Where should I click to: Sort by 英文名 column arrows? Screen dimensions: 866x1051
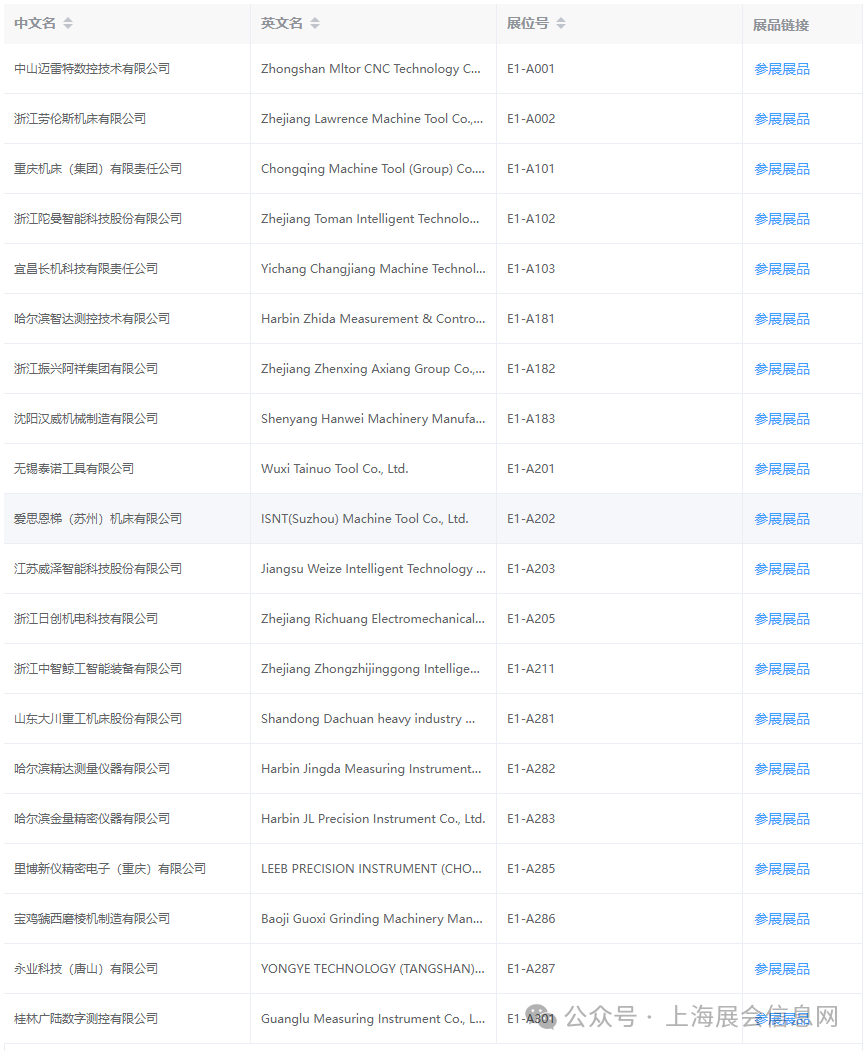[x=315, y=23]
